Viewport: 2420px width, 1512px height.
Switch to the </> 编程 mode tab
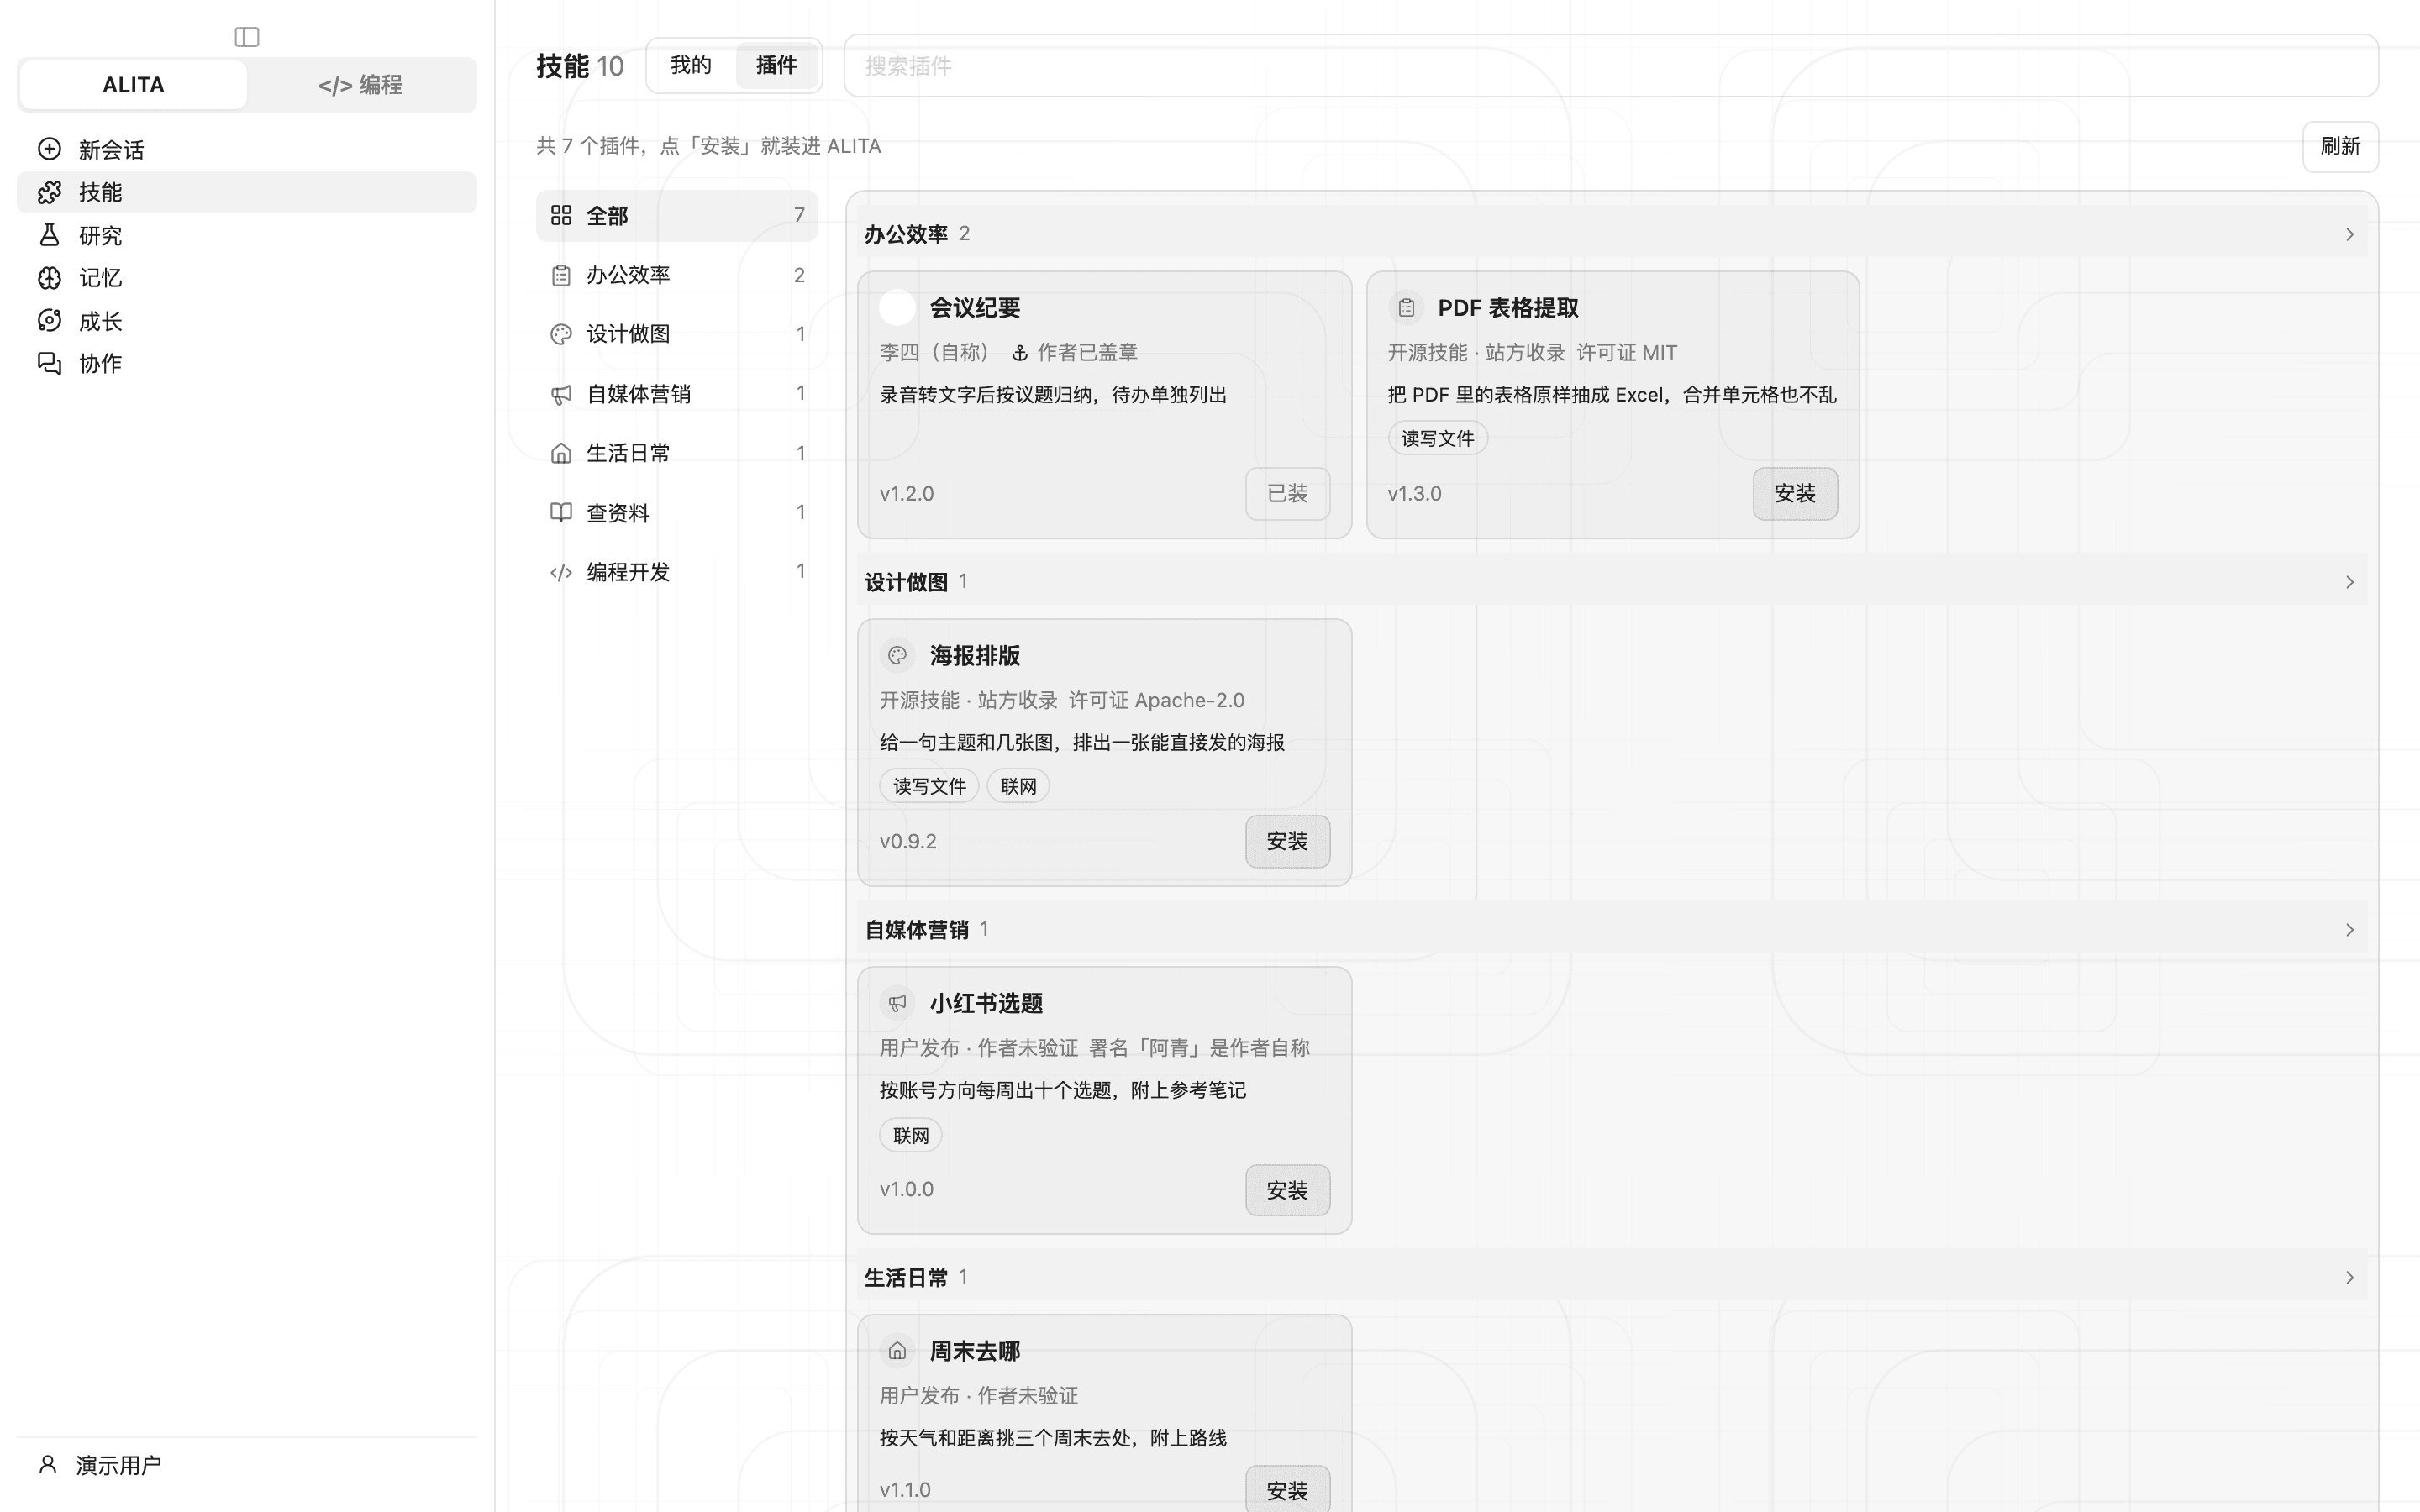(360, 85)
